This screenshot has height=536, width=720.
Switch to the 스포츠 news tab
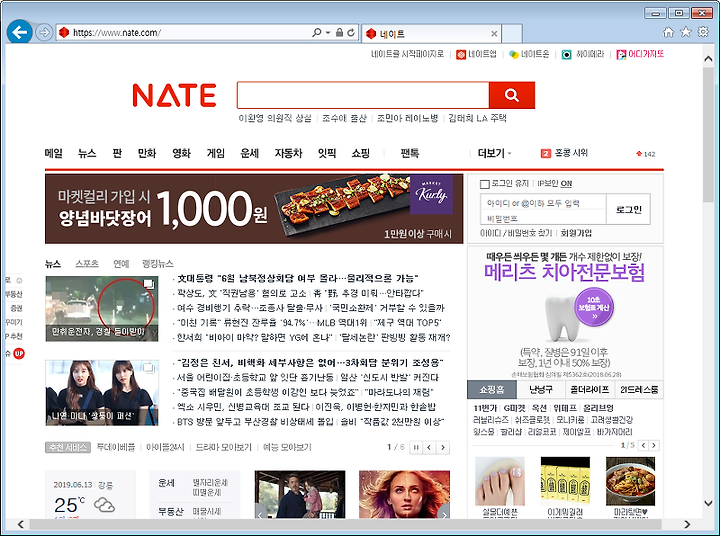[x=87, y=264]
